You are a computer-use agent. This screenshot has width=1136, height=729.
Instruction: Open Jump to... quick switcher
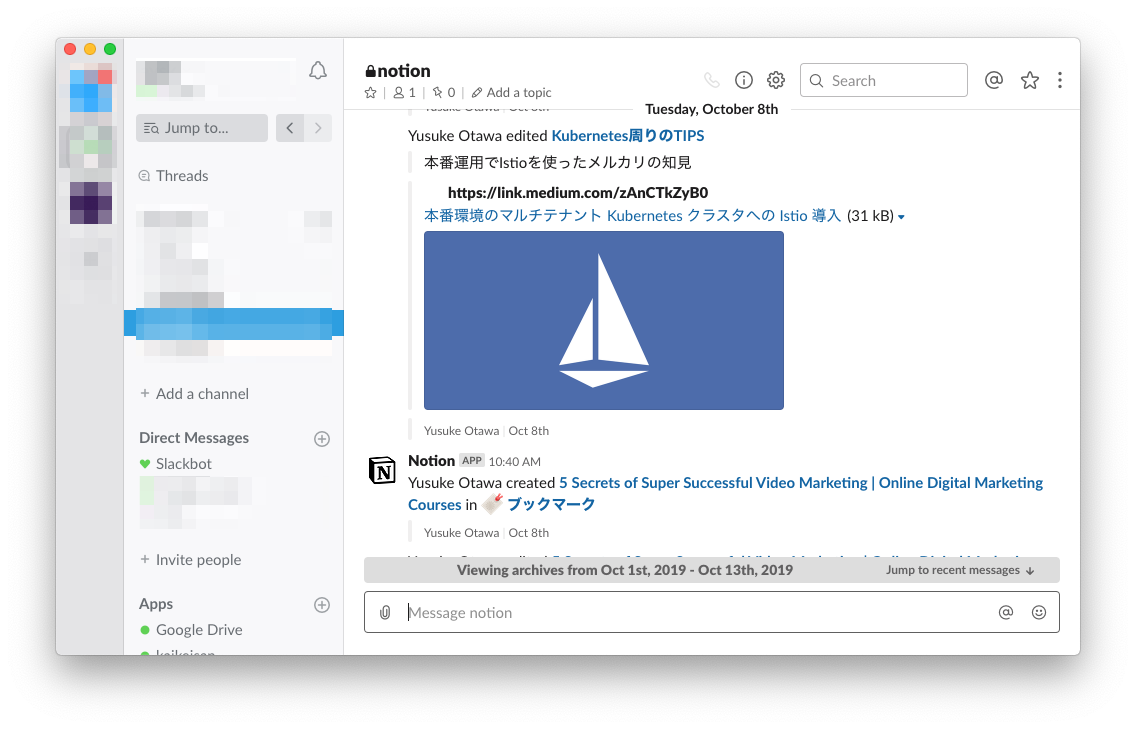[201, 128]
